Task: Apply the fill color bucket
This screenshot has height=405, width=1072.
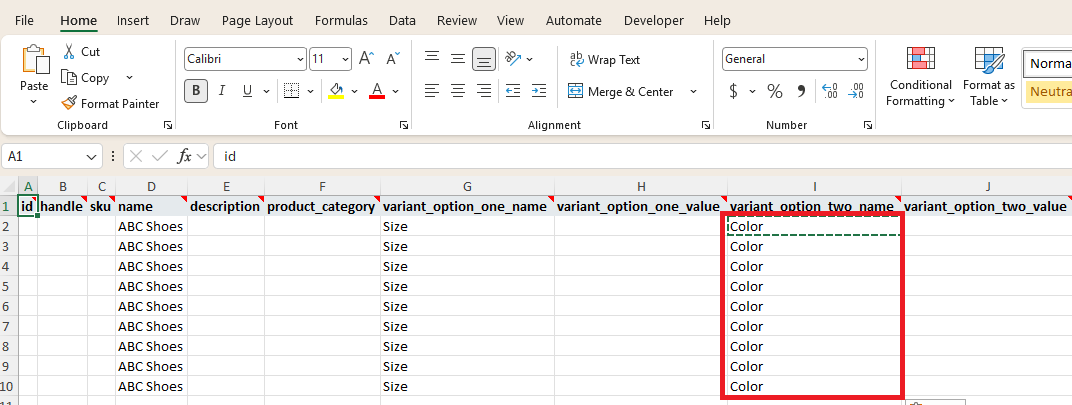Action: (x=336, y=90)
